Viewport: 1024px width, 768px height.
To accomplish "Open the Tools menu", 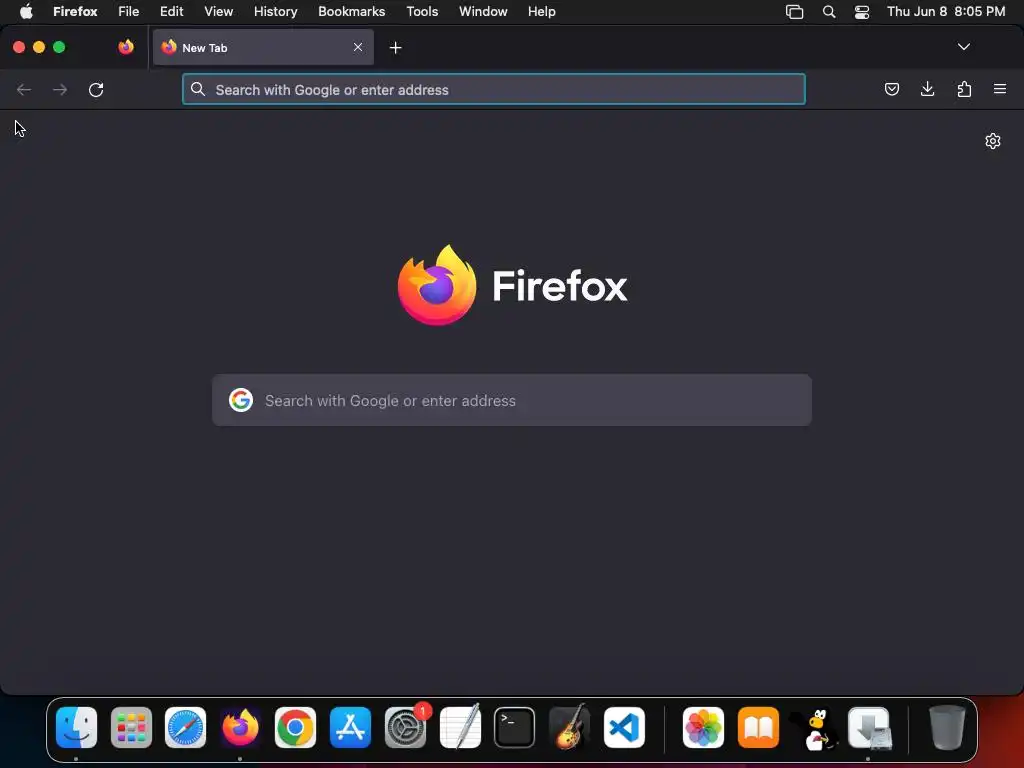I will pyautogui.click(x=422, y=11).
